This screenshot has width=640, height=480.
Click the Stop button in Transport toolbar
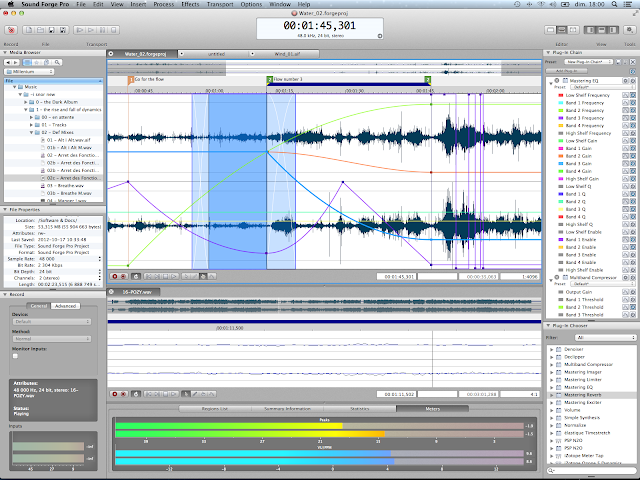point(114,30)
